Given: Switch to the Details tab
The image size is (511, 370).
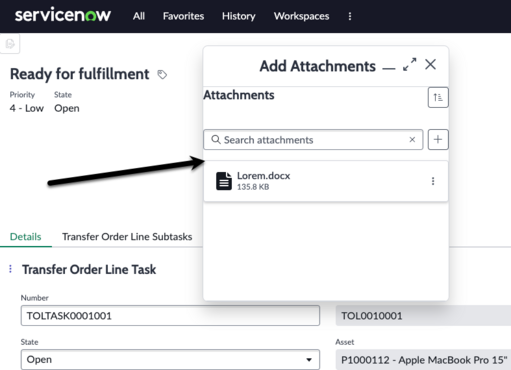Looking at the screenshot, I should pos(26,237).
